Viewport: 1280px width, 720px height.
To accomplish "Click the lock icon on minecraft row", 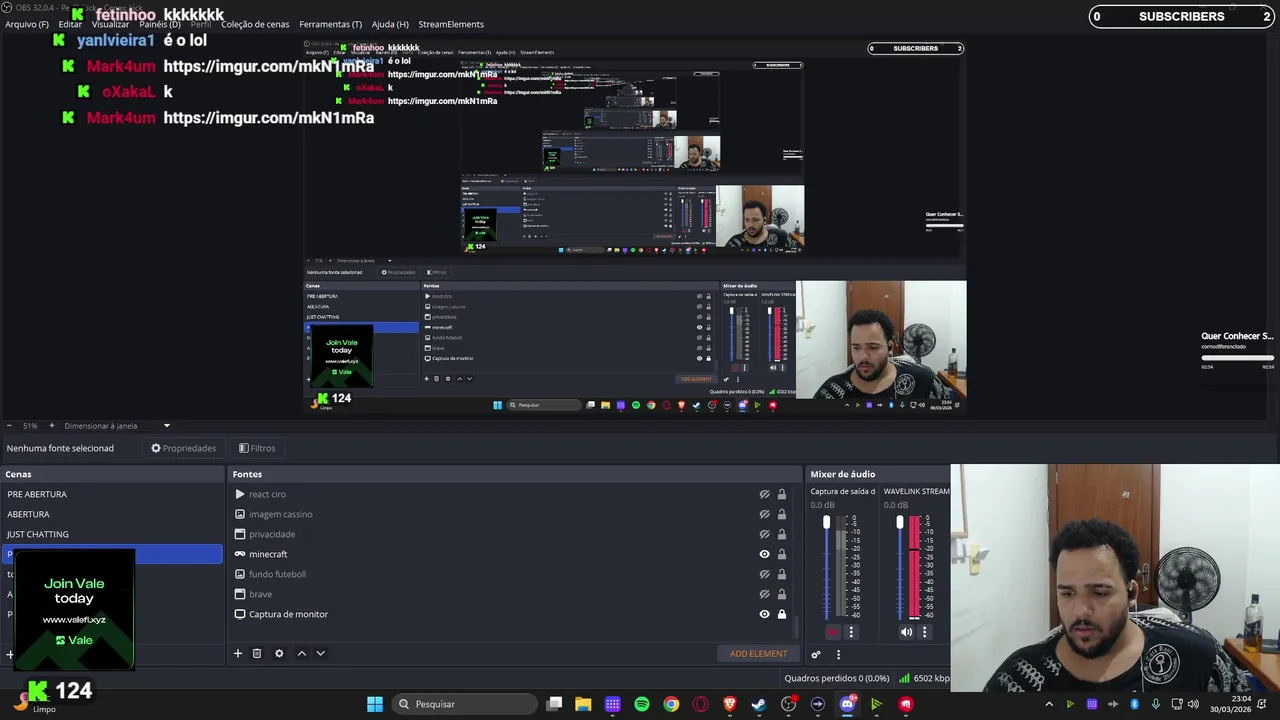I will [x=782, y=554].
